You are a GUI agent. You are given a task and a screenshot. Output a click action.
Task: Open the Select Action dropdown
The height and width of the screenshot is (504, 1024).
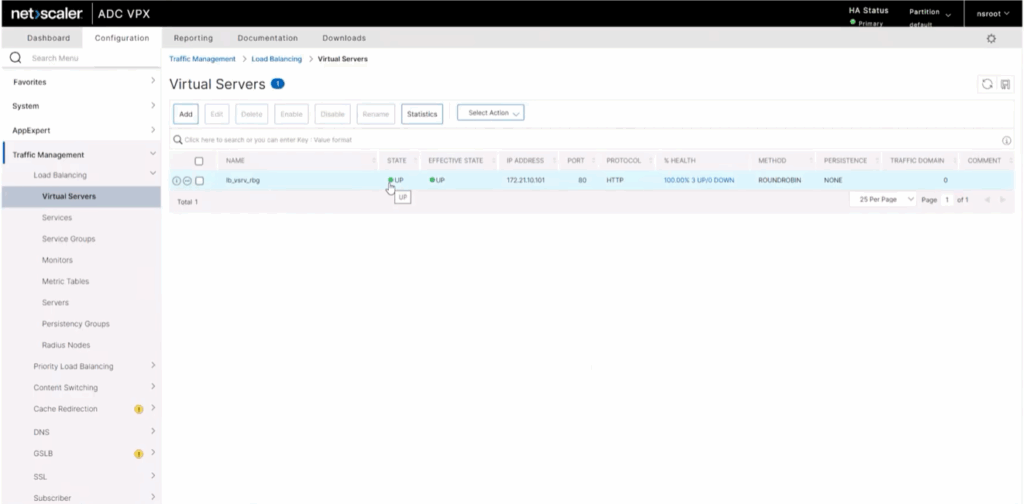coord(490,113)
